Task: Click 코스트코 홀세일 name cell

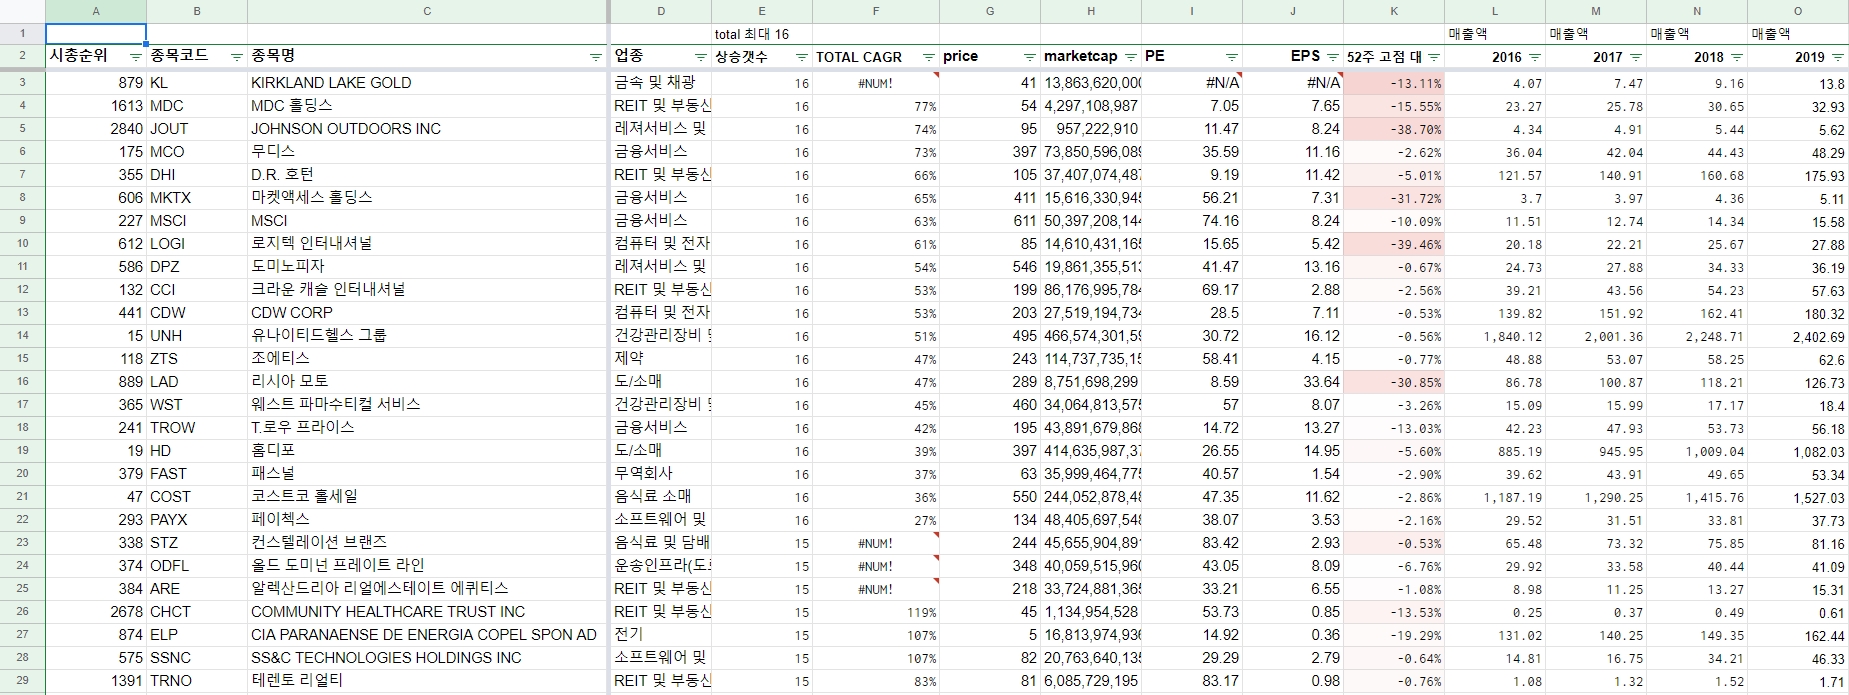Action: (427, 497)
